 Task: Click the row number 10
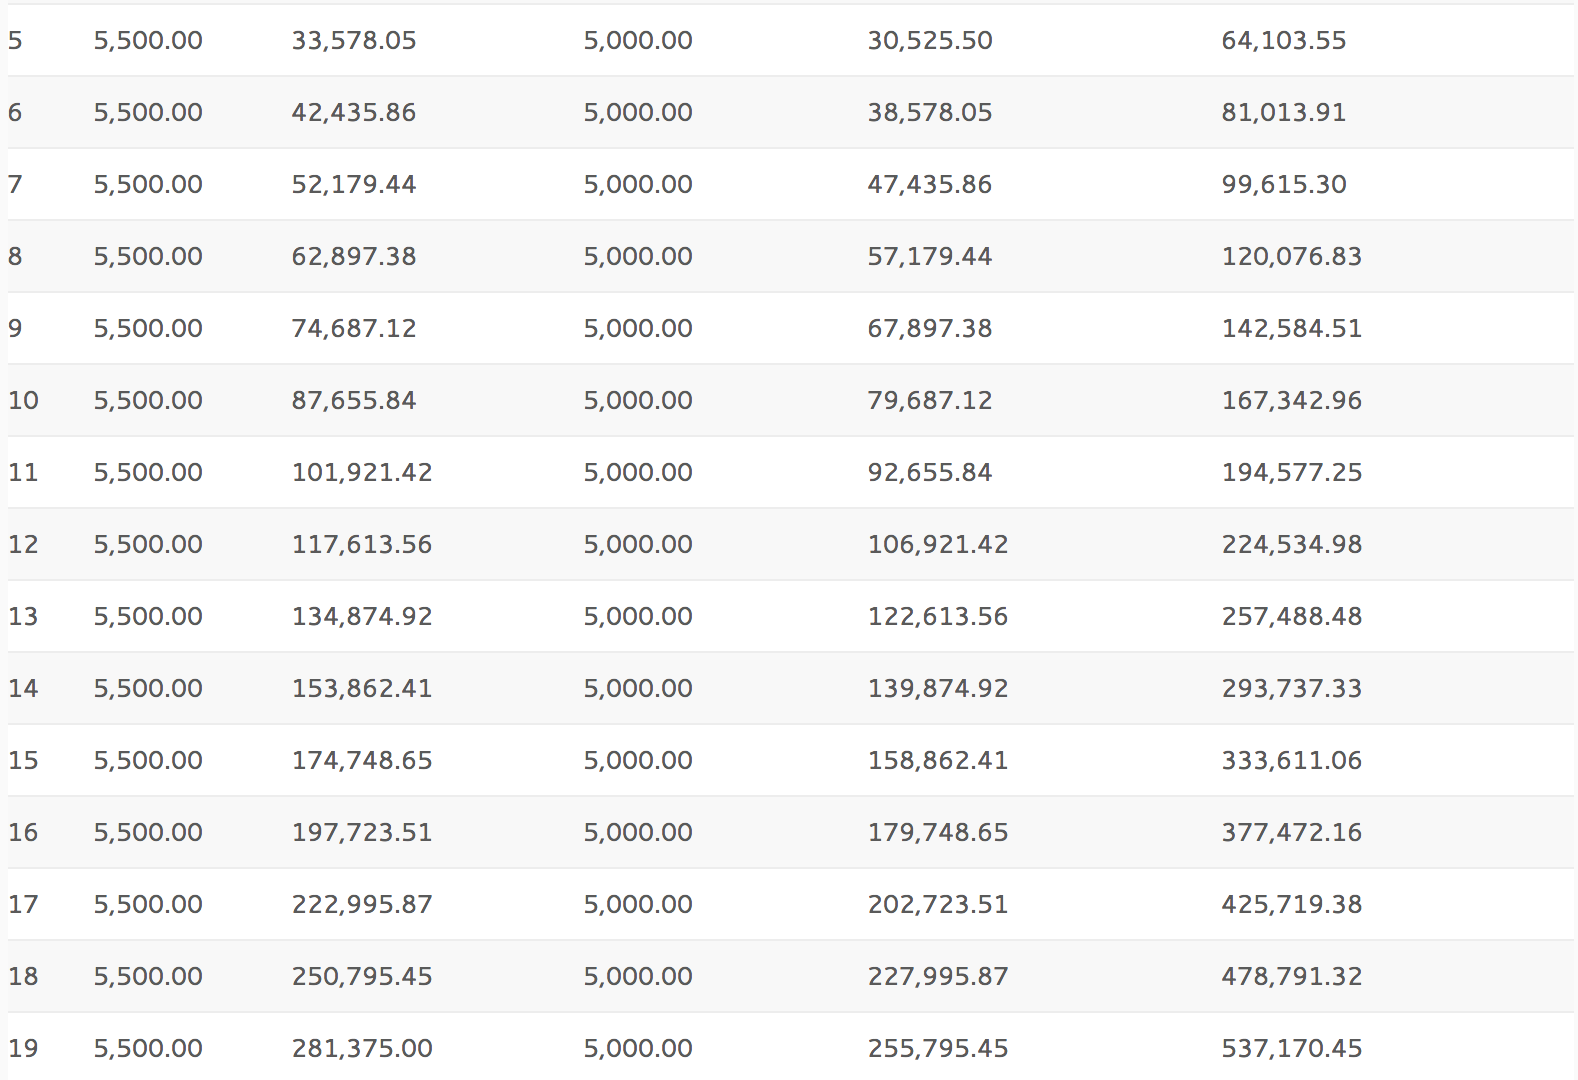click(23, 400)
